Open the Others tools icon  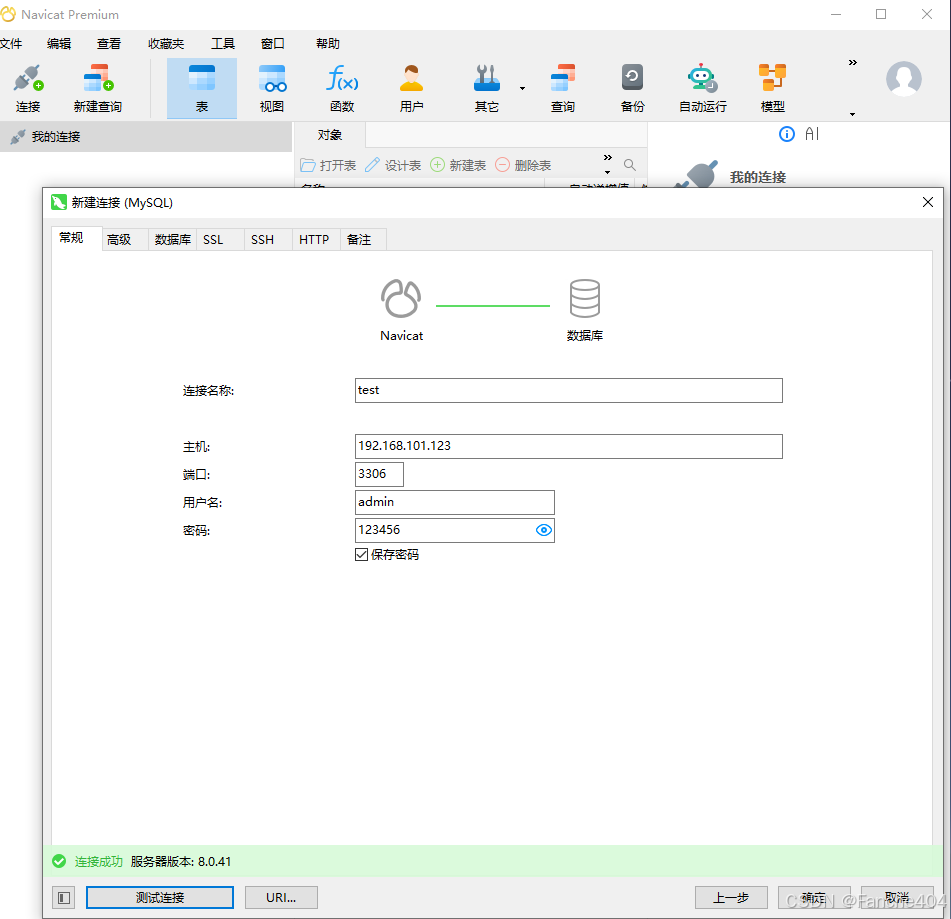pos(486,89)
